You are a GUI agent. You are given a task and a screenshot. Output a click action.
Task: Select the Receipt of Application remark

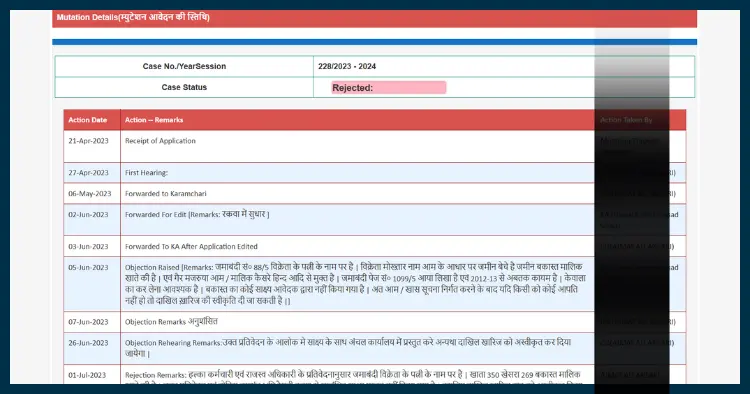160,141
